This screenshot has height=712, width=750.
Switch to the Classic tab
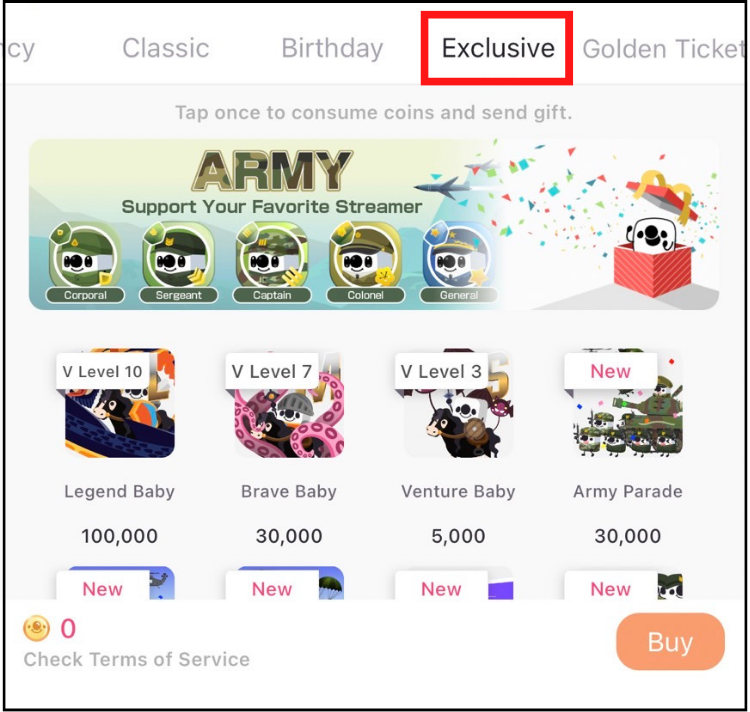pos(166,48)
